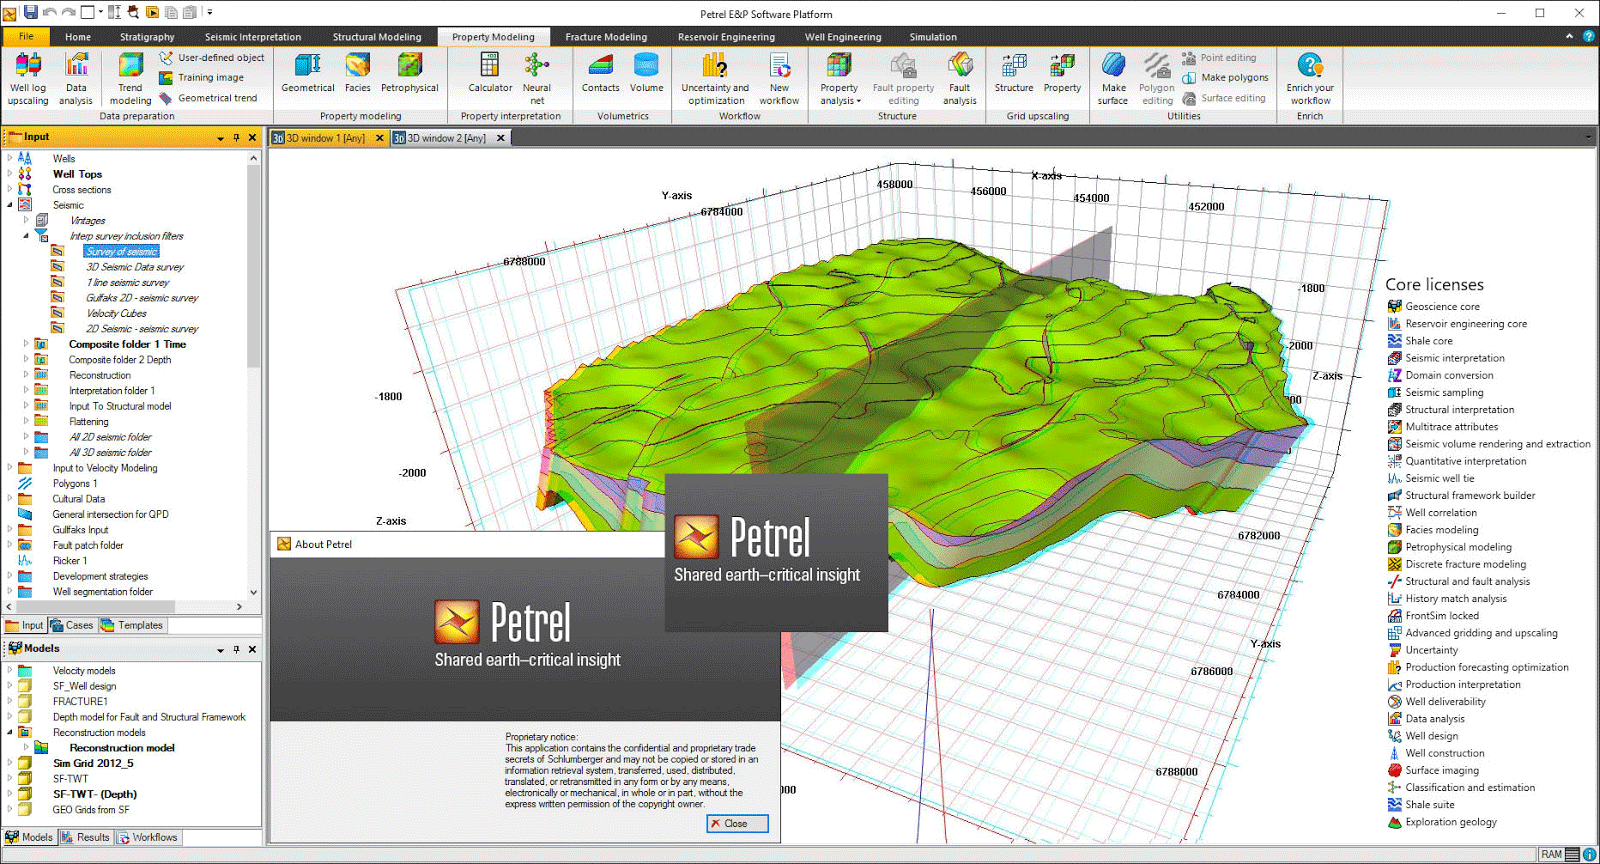Image resolution: width=1600 pixels, height=864 pixels.
Task: Pin the Models pane
Action: pos(236,649)
